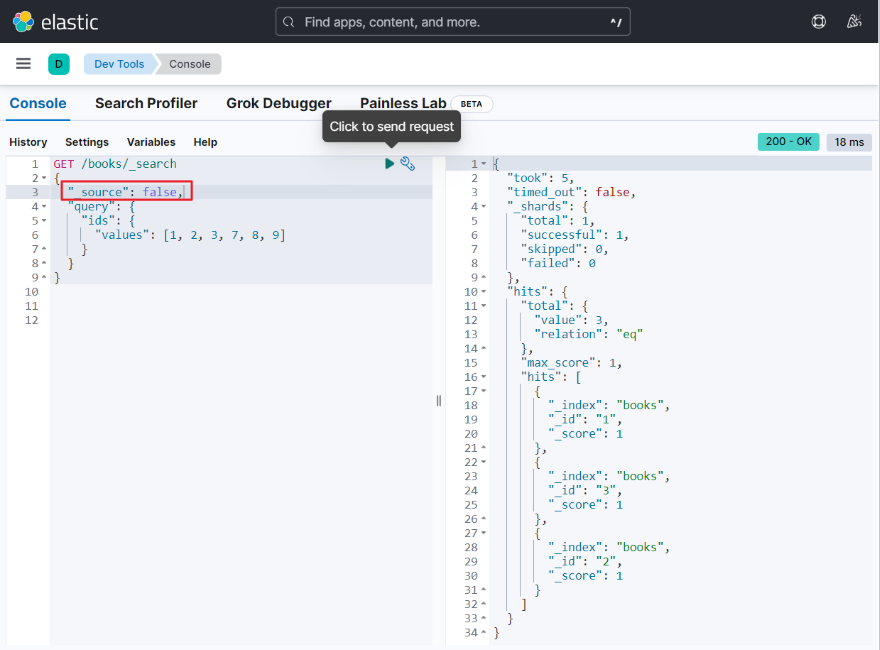Screen dimensions: 880x650
Task: Click the 200 - OK status badge
Action: coord(788,141)
